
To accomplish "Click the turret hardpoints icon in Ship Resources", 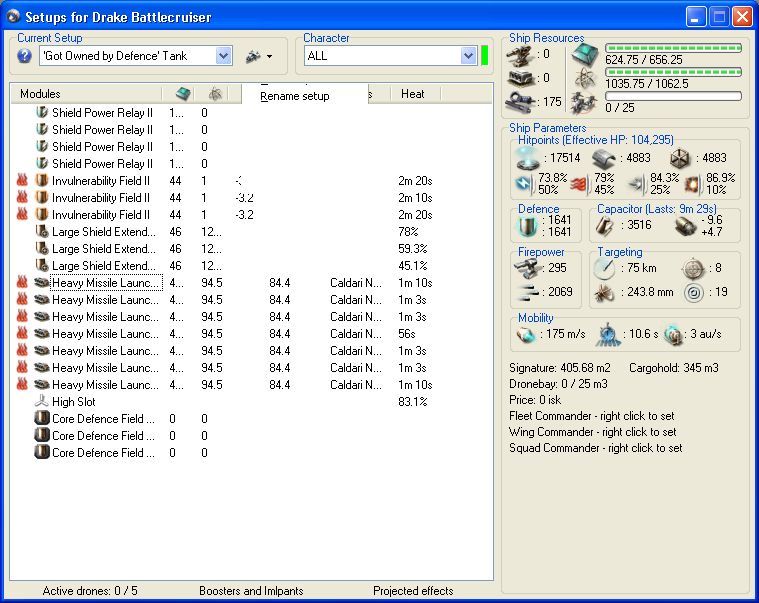I will pyautogui.click(x=521, y=54).
